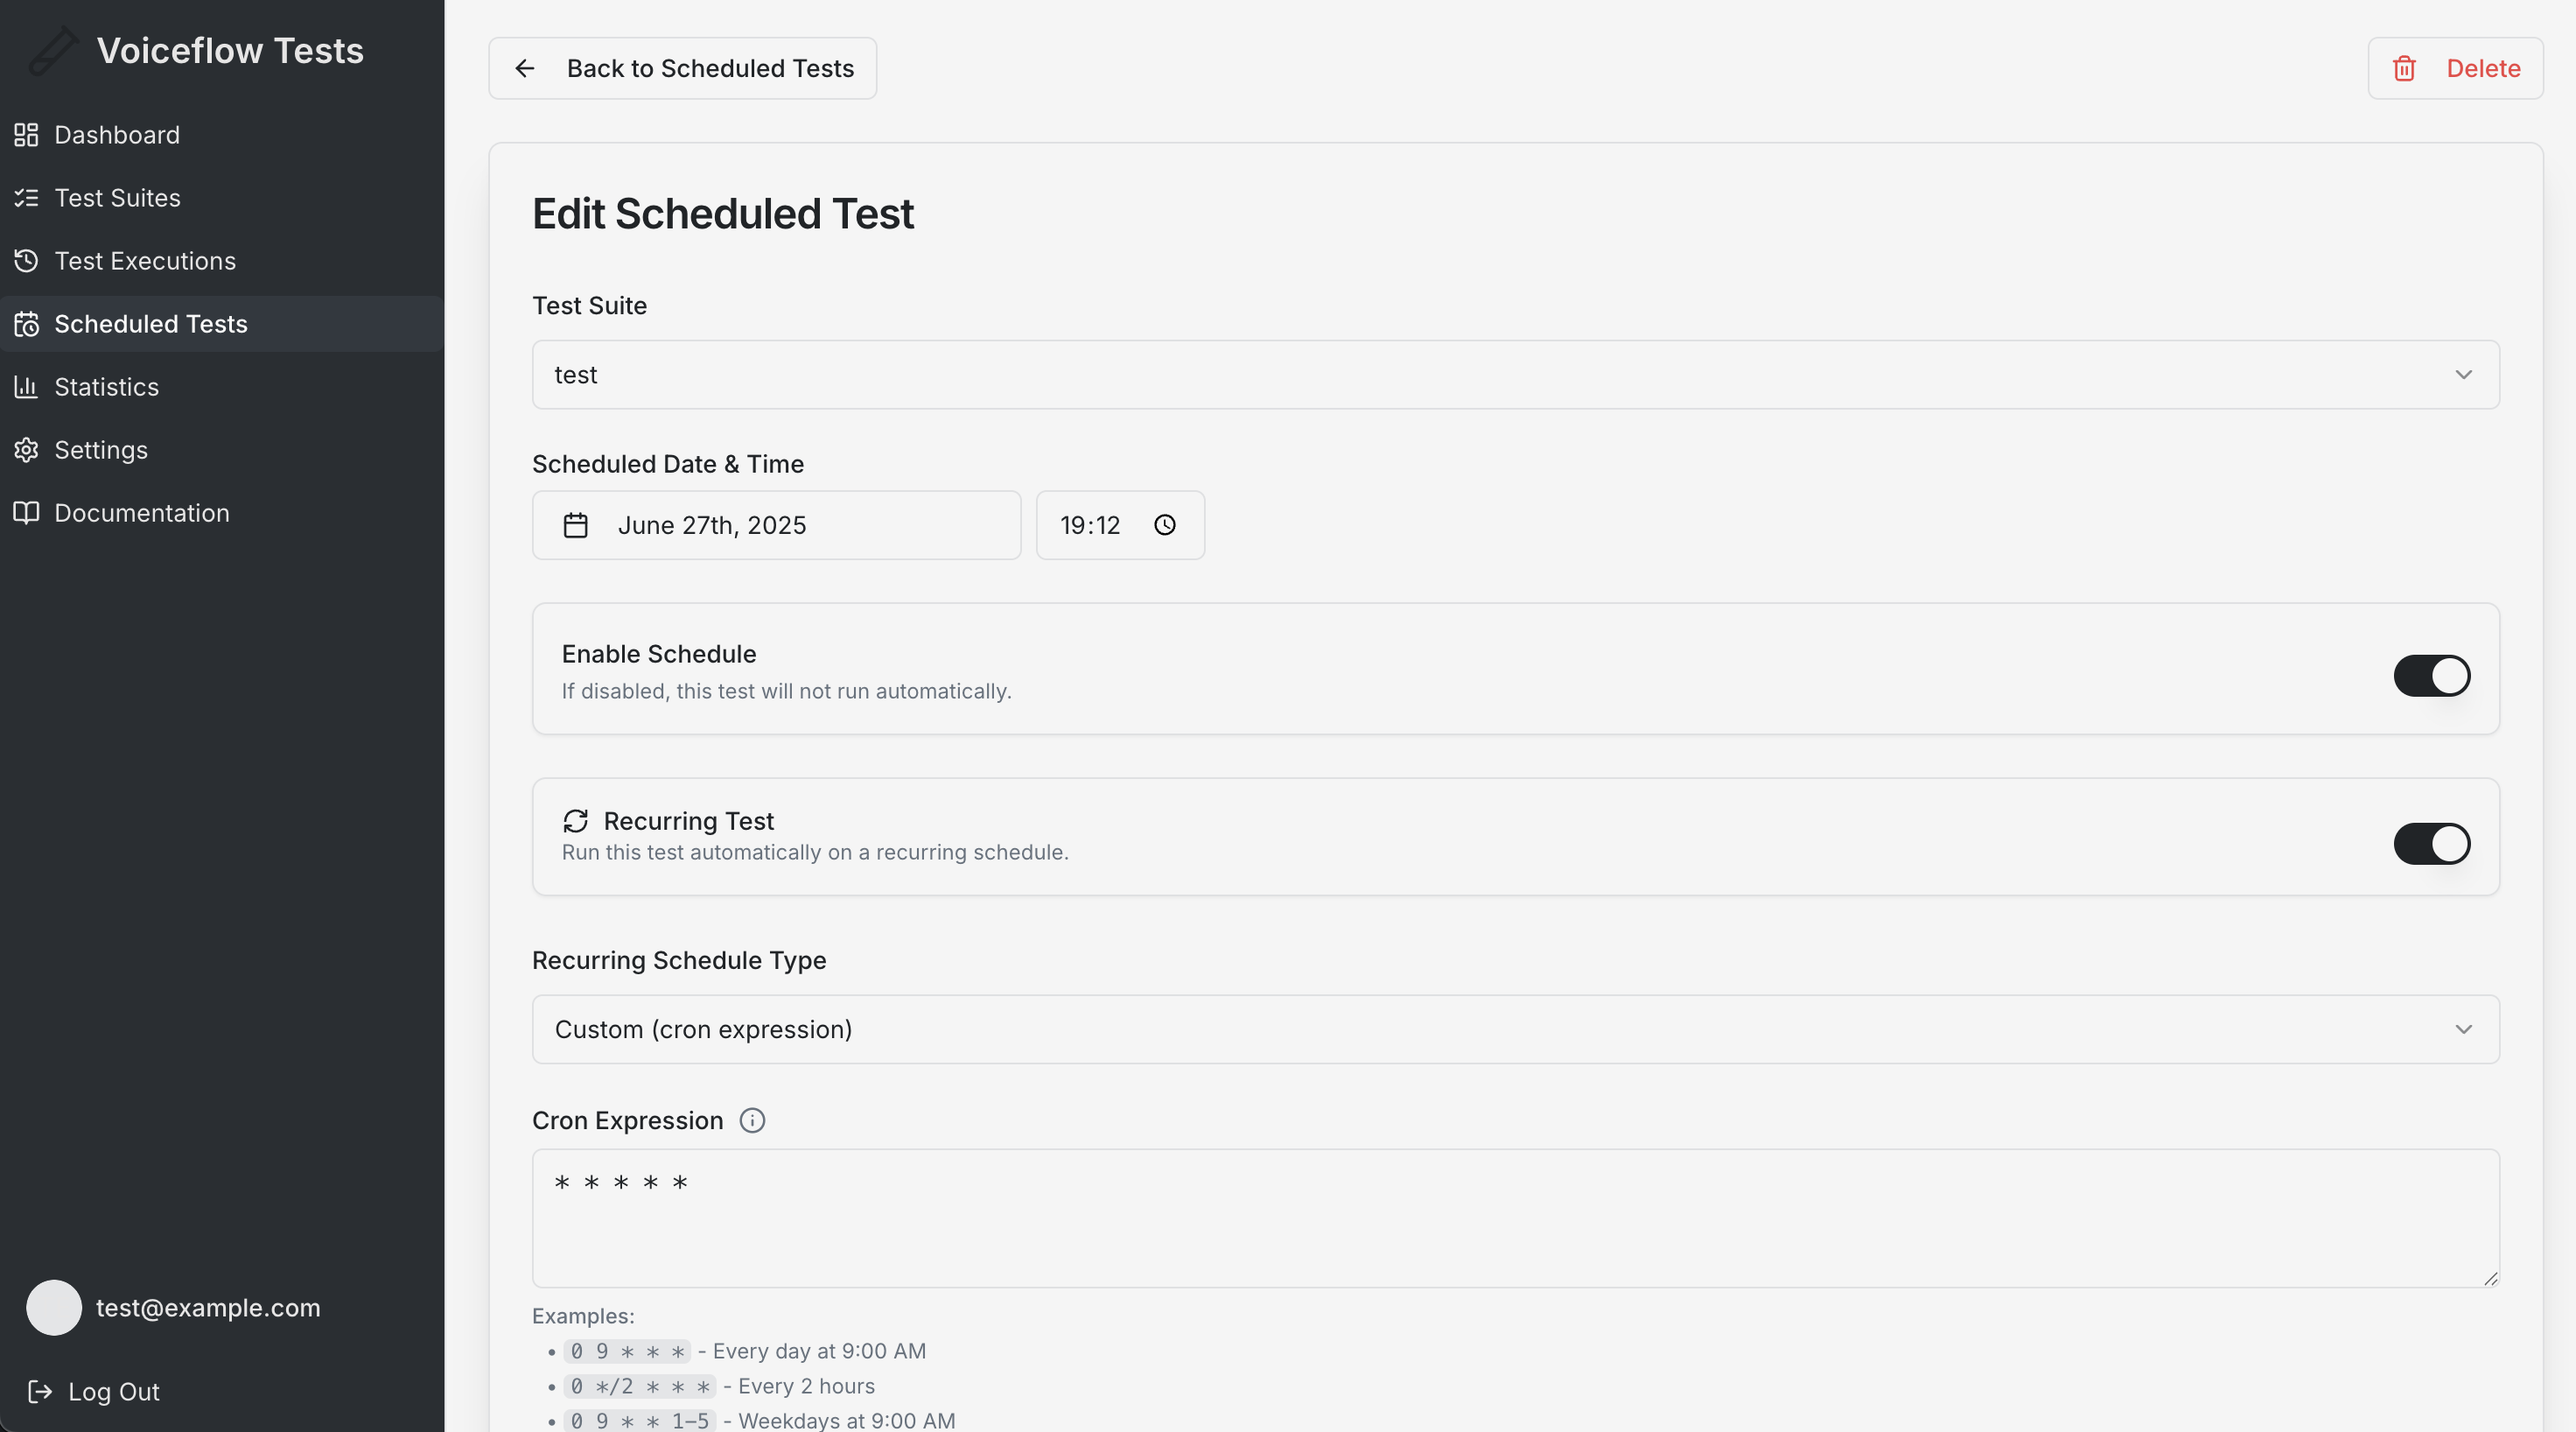The height and width of the screenshot is (1432, 2576).
Task: Click the Scheduled Tests calendar-clock icon
Action: 26,324
